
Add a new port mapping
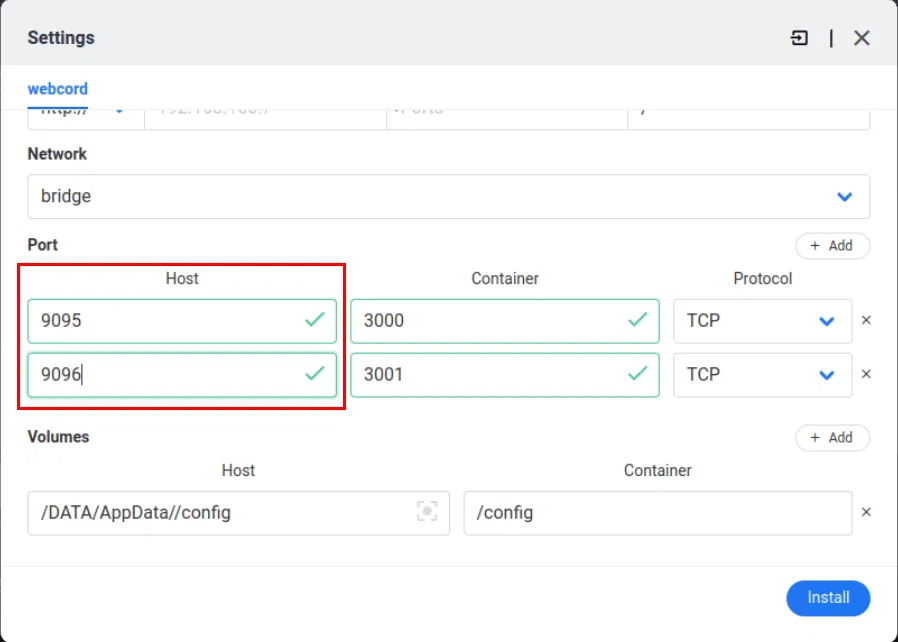(x=832, y=245)
